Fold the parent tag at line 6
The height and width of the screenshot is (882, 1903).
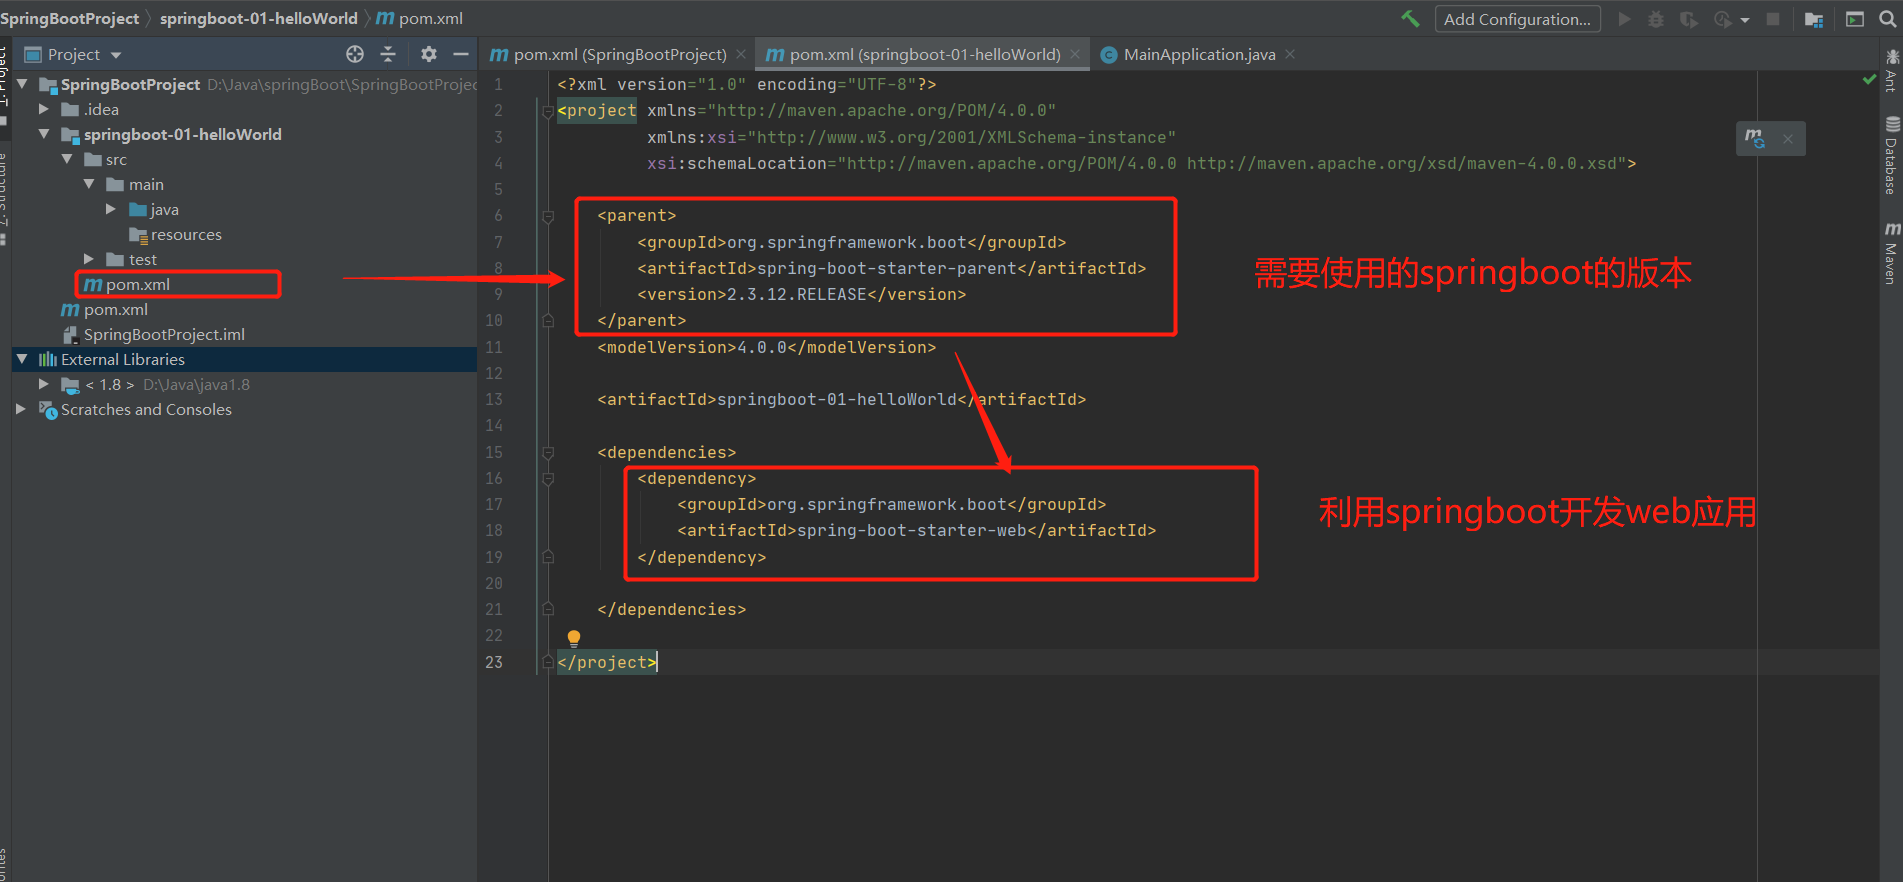pos(548,216)
